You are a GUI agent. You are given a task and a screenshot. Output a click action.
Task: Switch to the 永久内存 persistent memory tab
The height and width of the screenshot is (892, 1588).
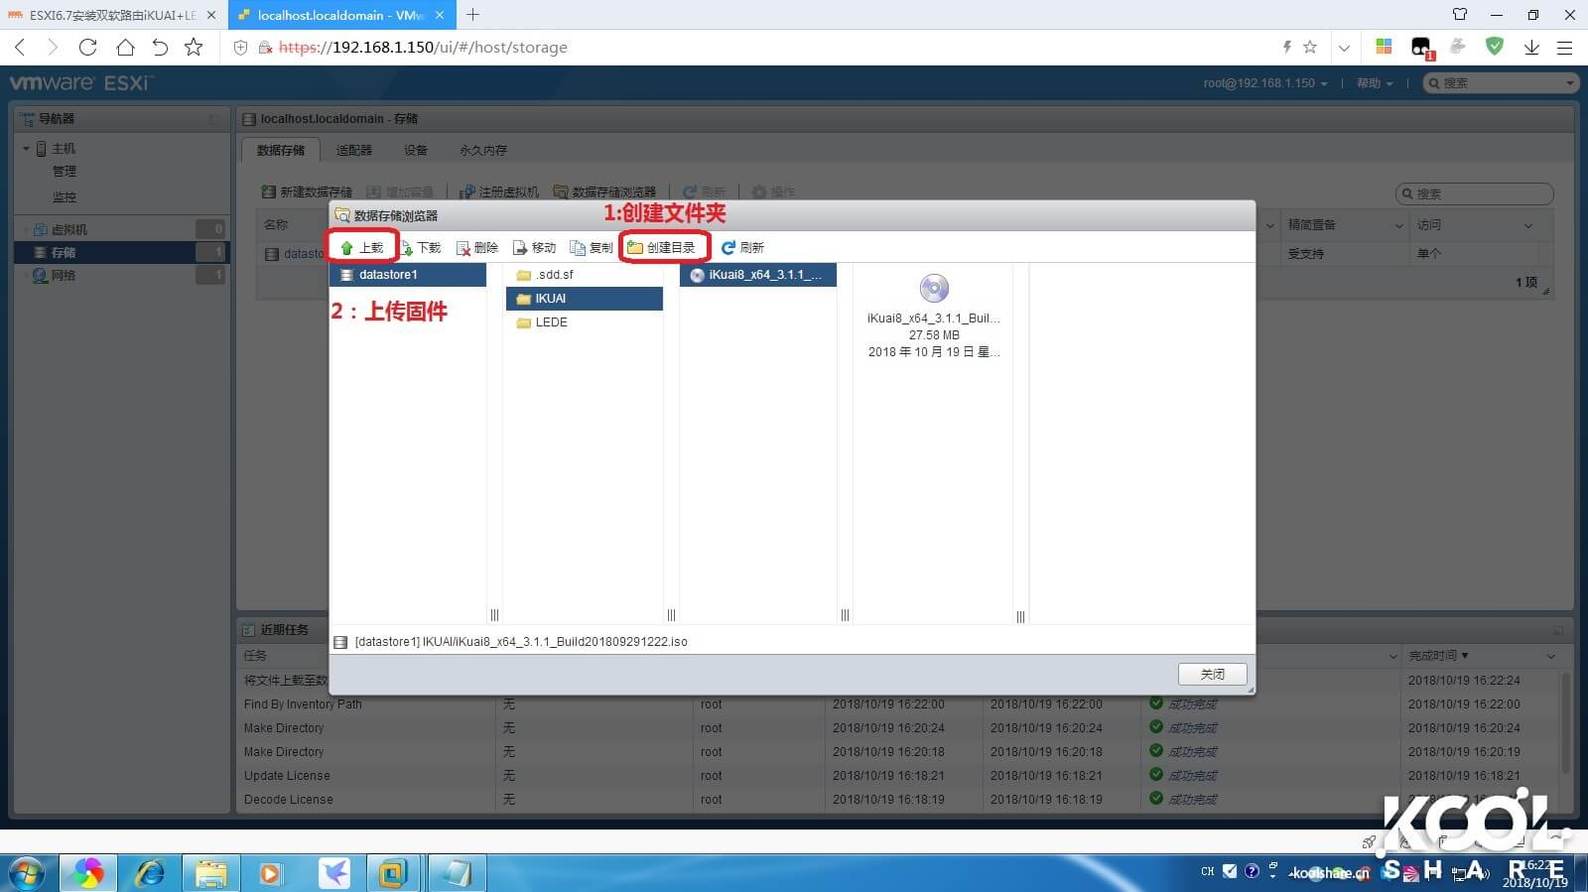[483, 150]
